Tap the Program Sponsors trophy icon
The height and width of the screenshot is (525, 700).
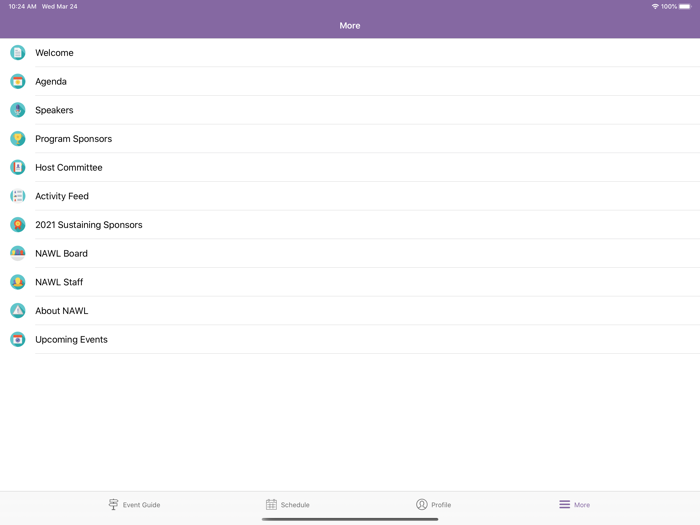tap(17, 139)
